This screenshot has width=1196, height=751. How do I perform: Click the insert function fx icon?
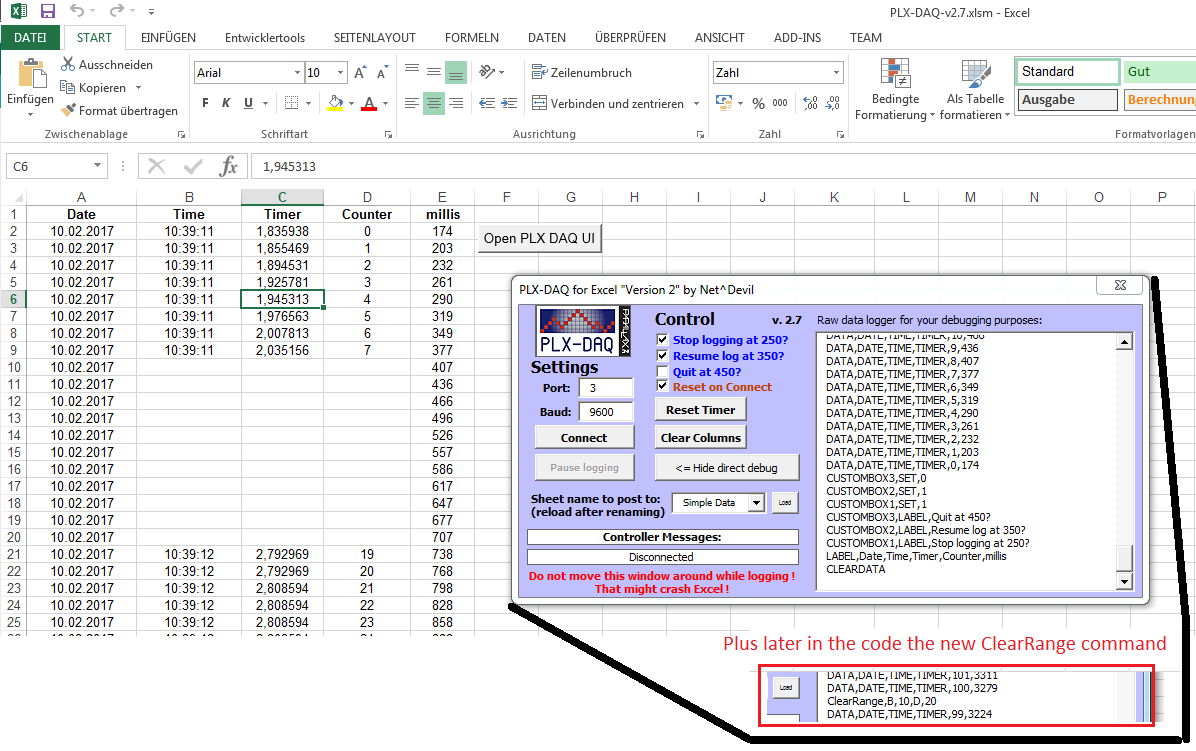point(228,166)
